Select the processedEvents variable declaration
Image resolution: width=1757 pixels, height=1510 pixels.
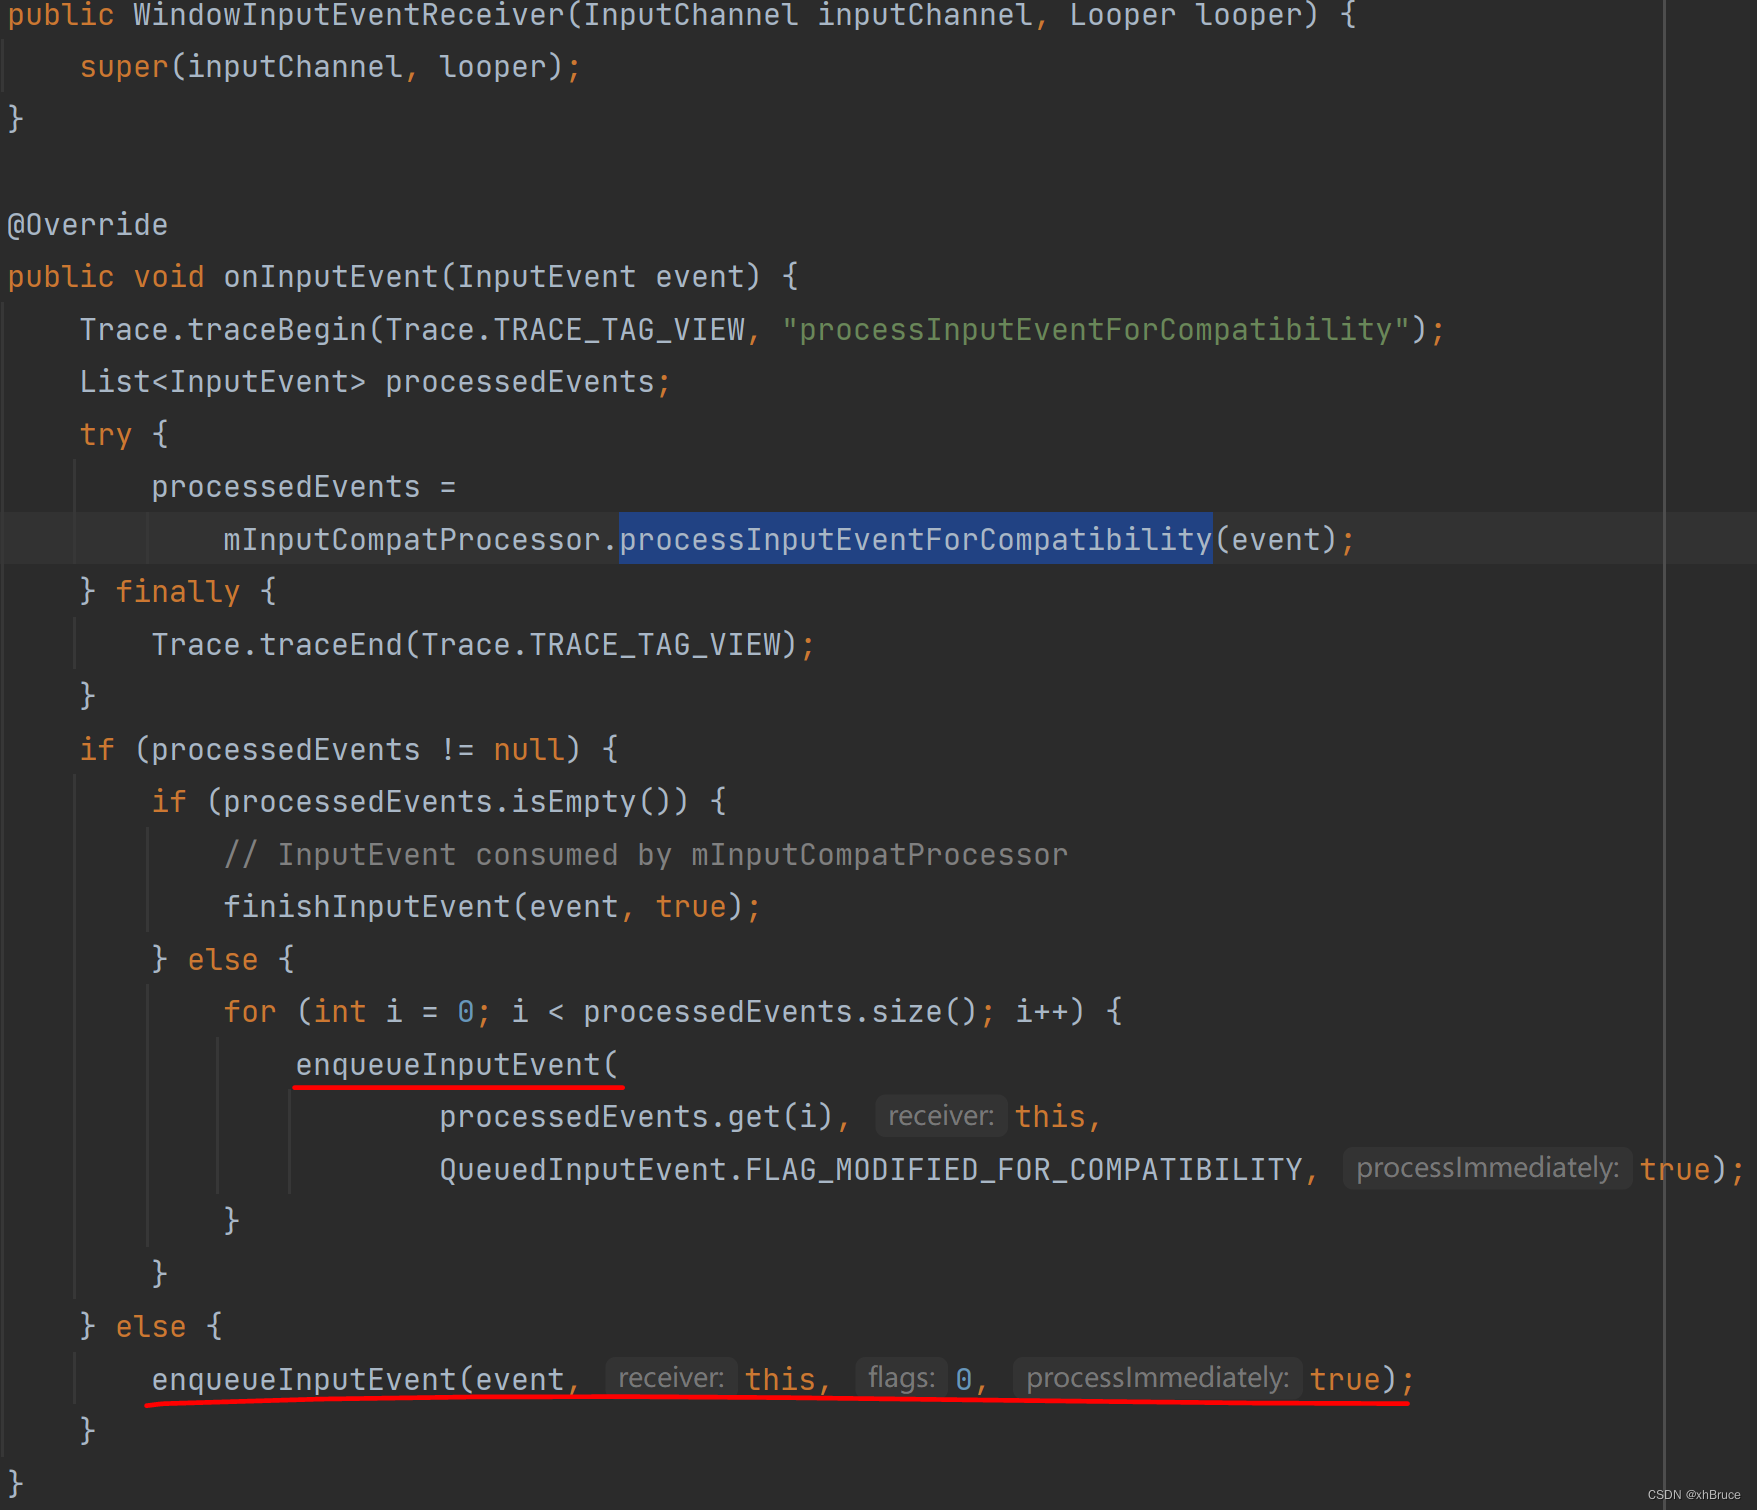tap(522, 380)
